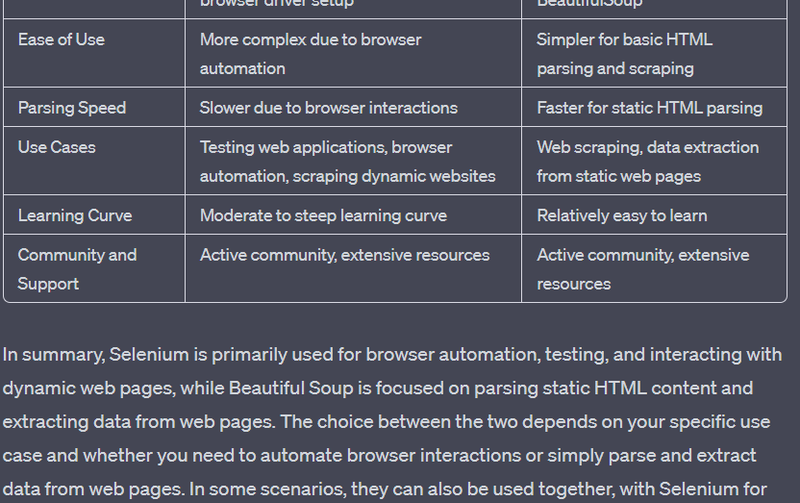Click the "Ease of Use" row header
800x503 pixels.
[61, 40]
